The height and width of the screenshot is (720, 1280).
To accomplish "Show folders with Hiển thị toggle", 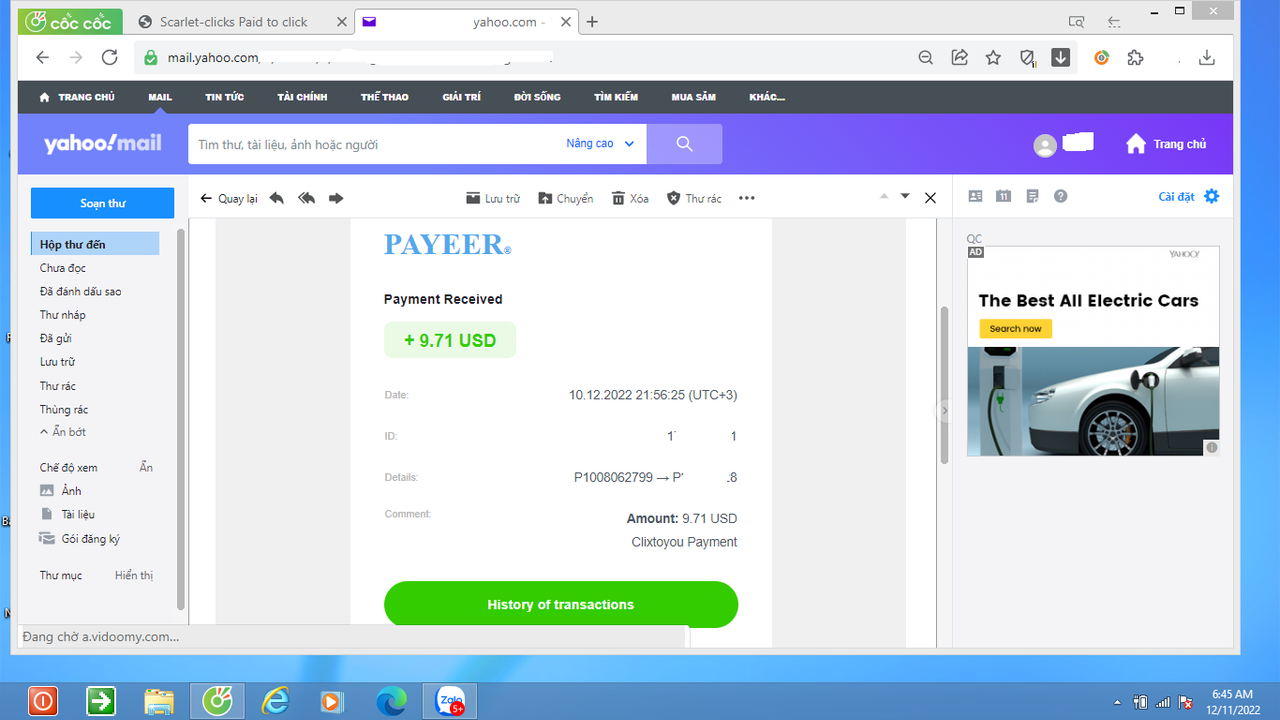I will pyautogui.click(x=134, y=575).
